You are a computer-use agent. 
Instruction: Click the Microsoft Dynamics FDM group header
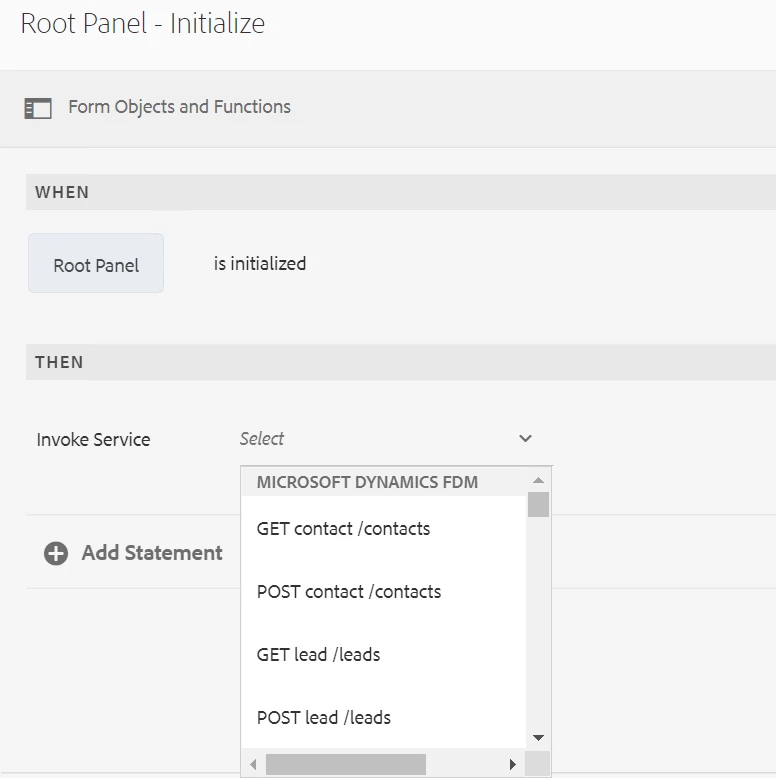pos(367,482)
